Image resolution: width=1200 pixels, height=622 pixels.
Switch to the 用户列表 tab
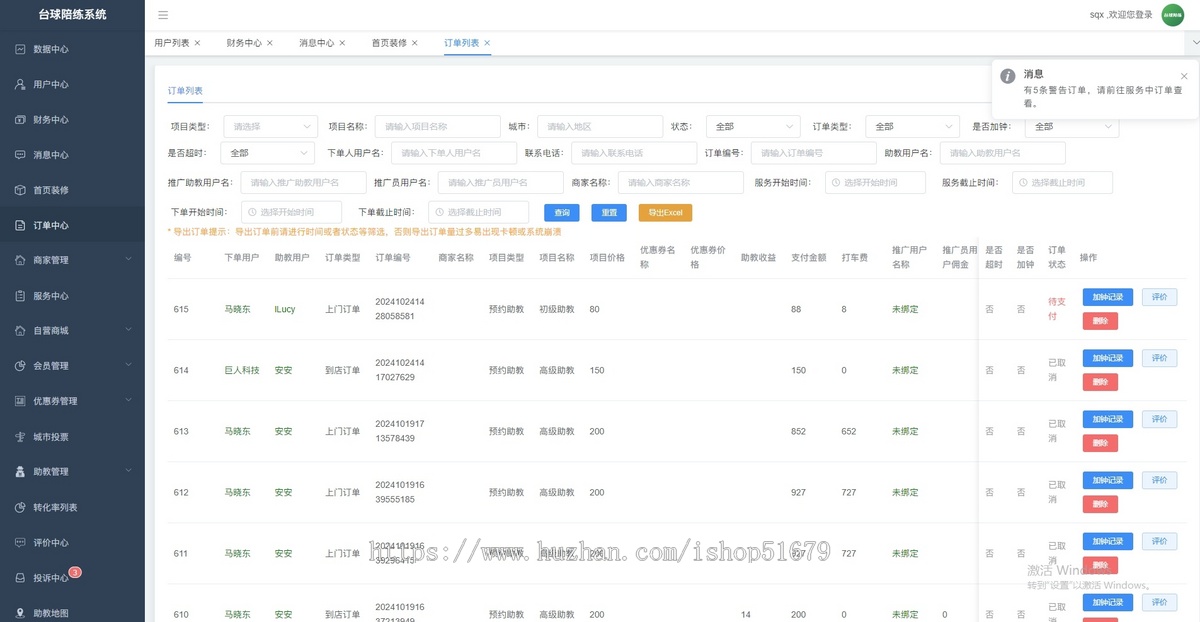(171, 43)
